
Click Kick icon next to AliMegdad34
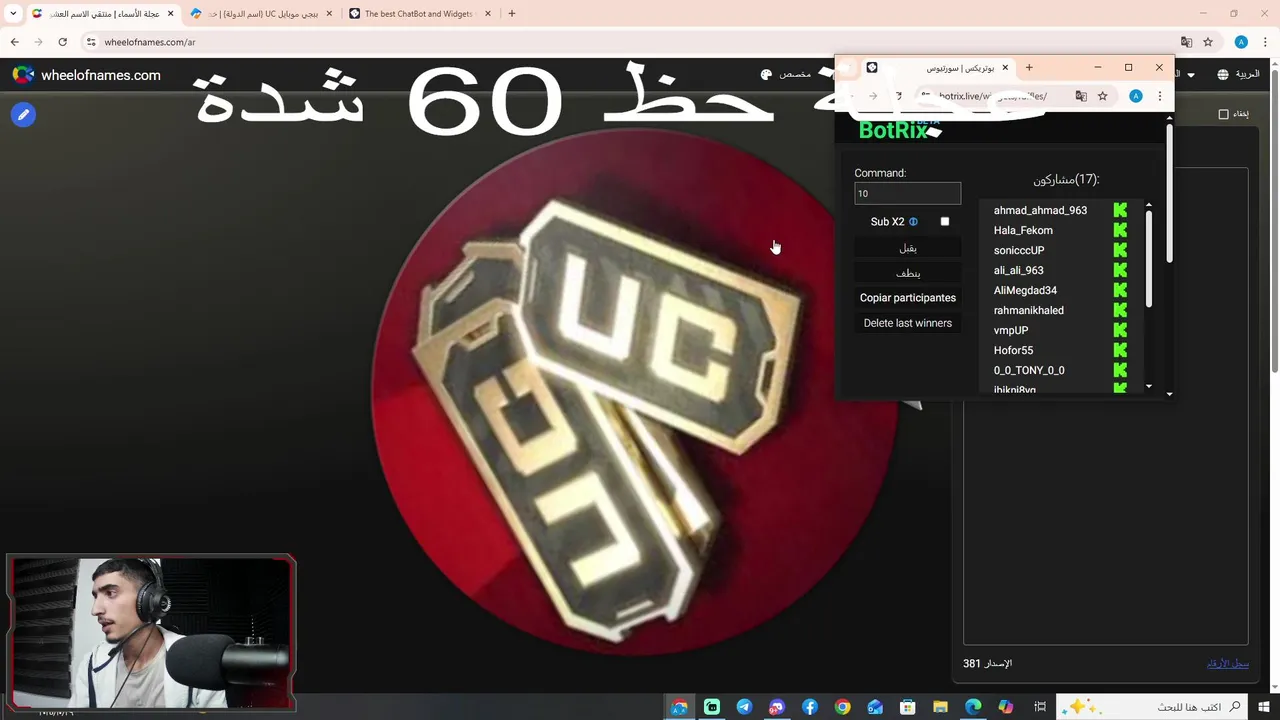(x=1120, y=290)
